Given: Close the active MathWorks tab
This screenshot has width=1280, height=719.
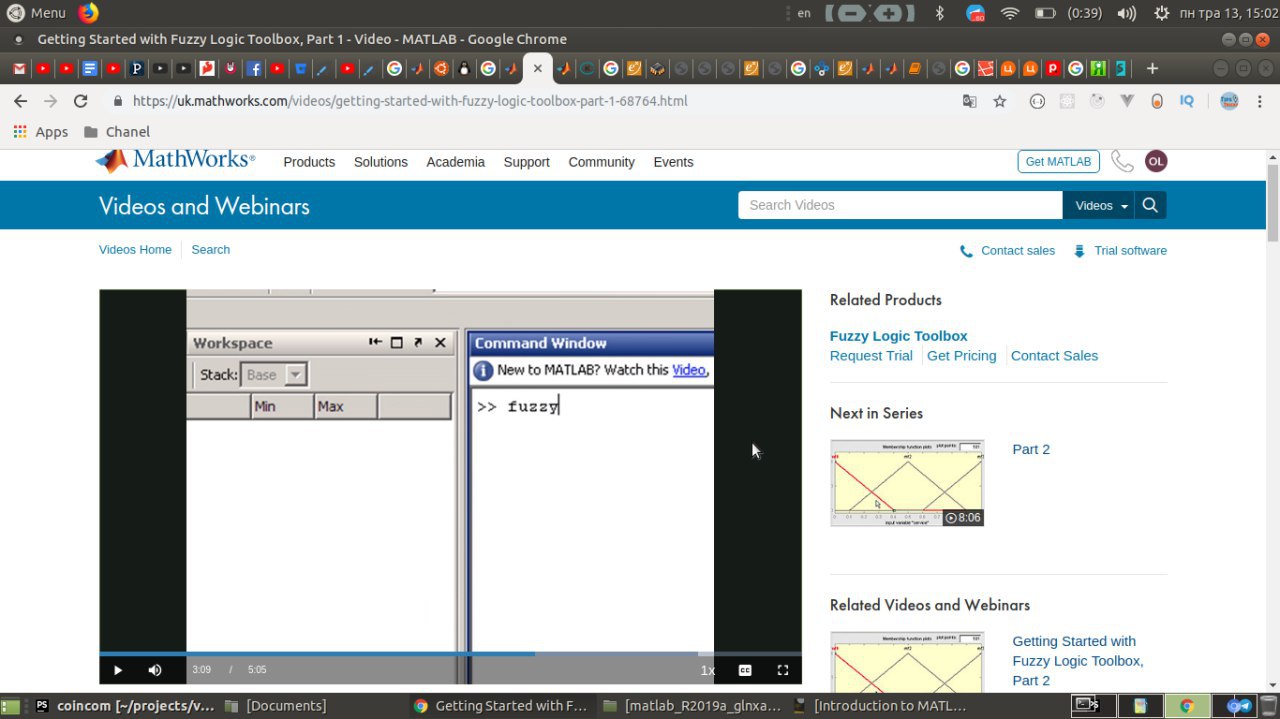Looking at the screenshot, I should pos(537,68).
